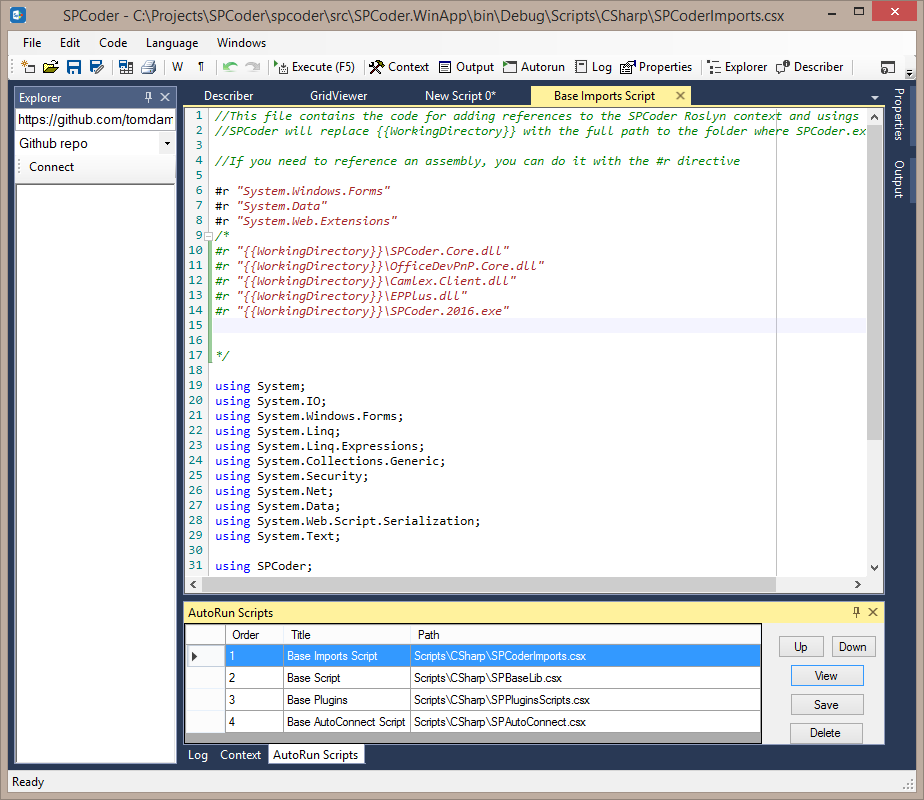Click the Connect button in Explorer

[51, 167]
